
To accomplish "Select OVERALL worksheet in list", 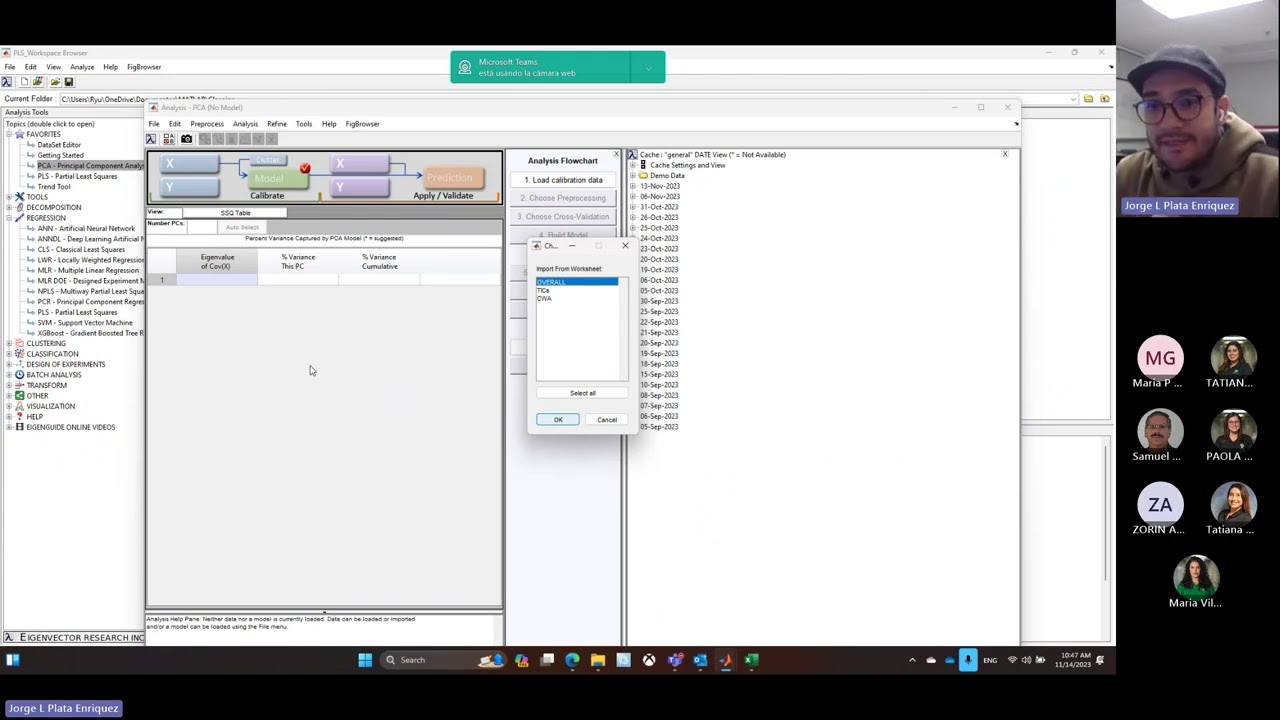I will click(x=577, y=282).
